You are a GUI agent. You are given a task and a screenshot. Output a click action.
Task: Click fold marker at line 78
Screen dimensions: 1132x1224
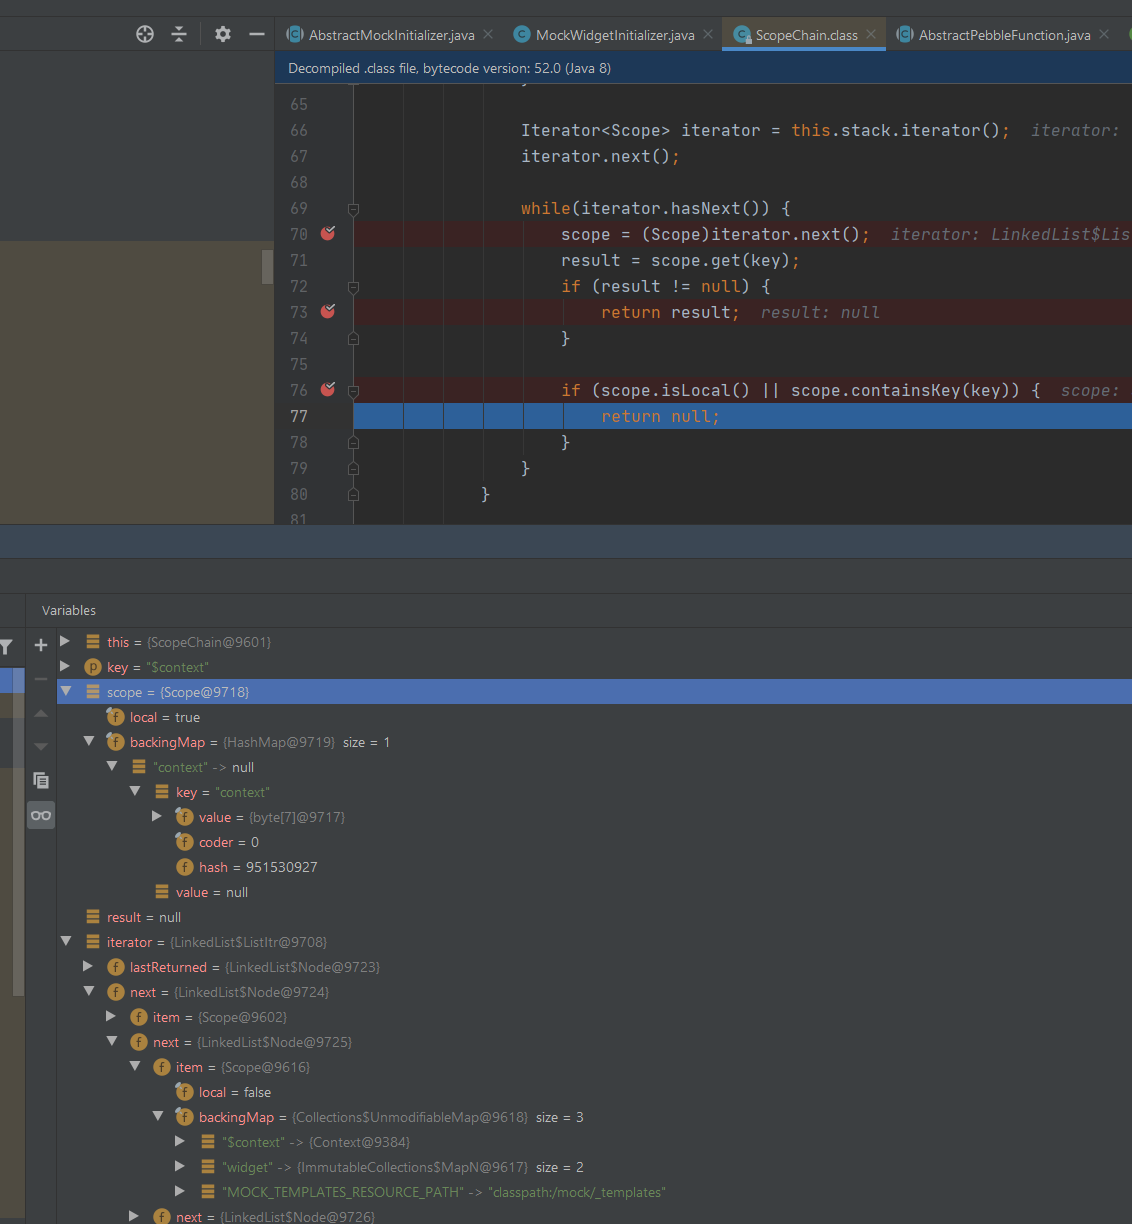[x=353, y=443]
